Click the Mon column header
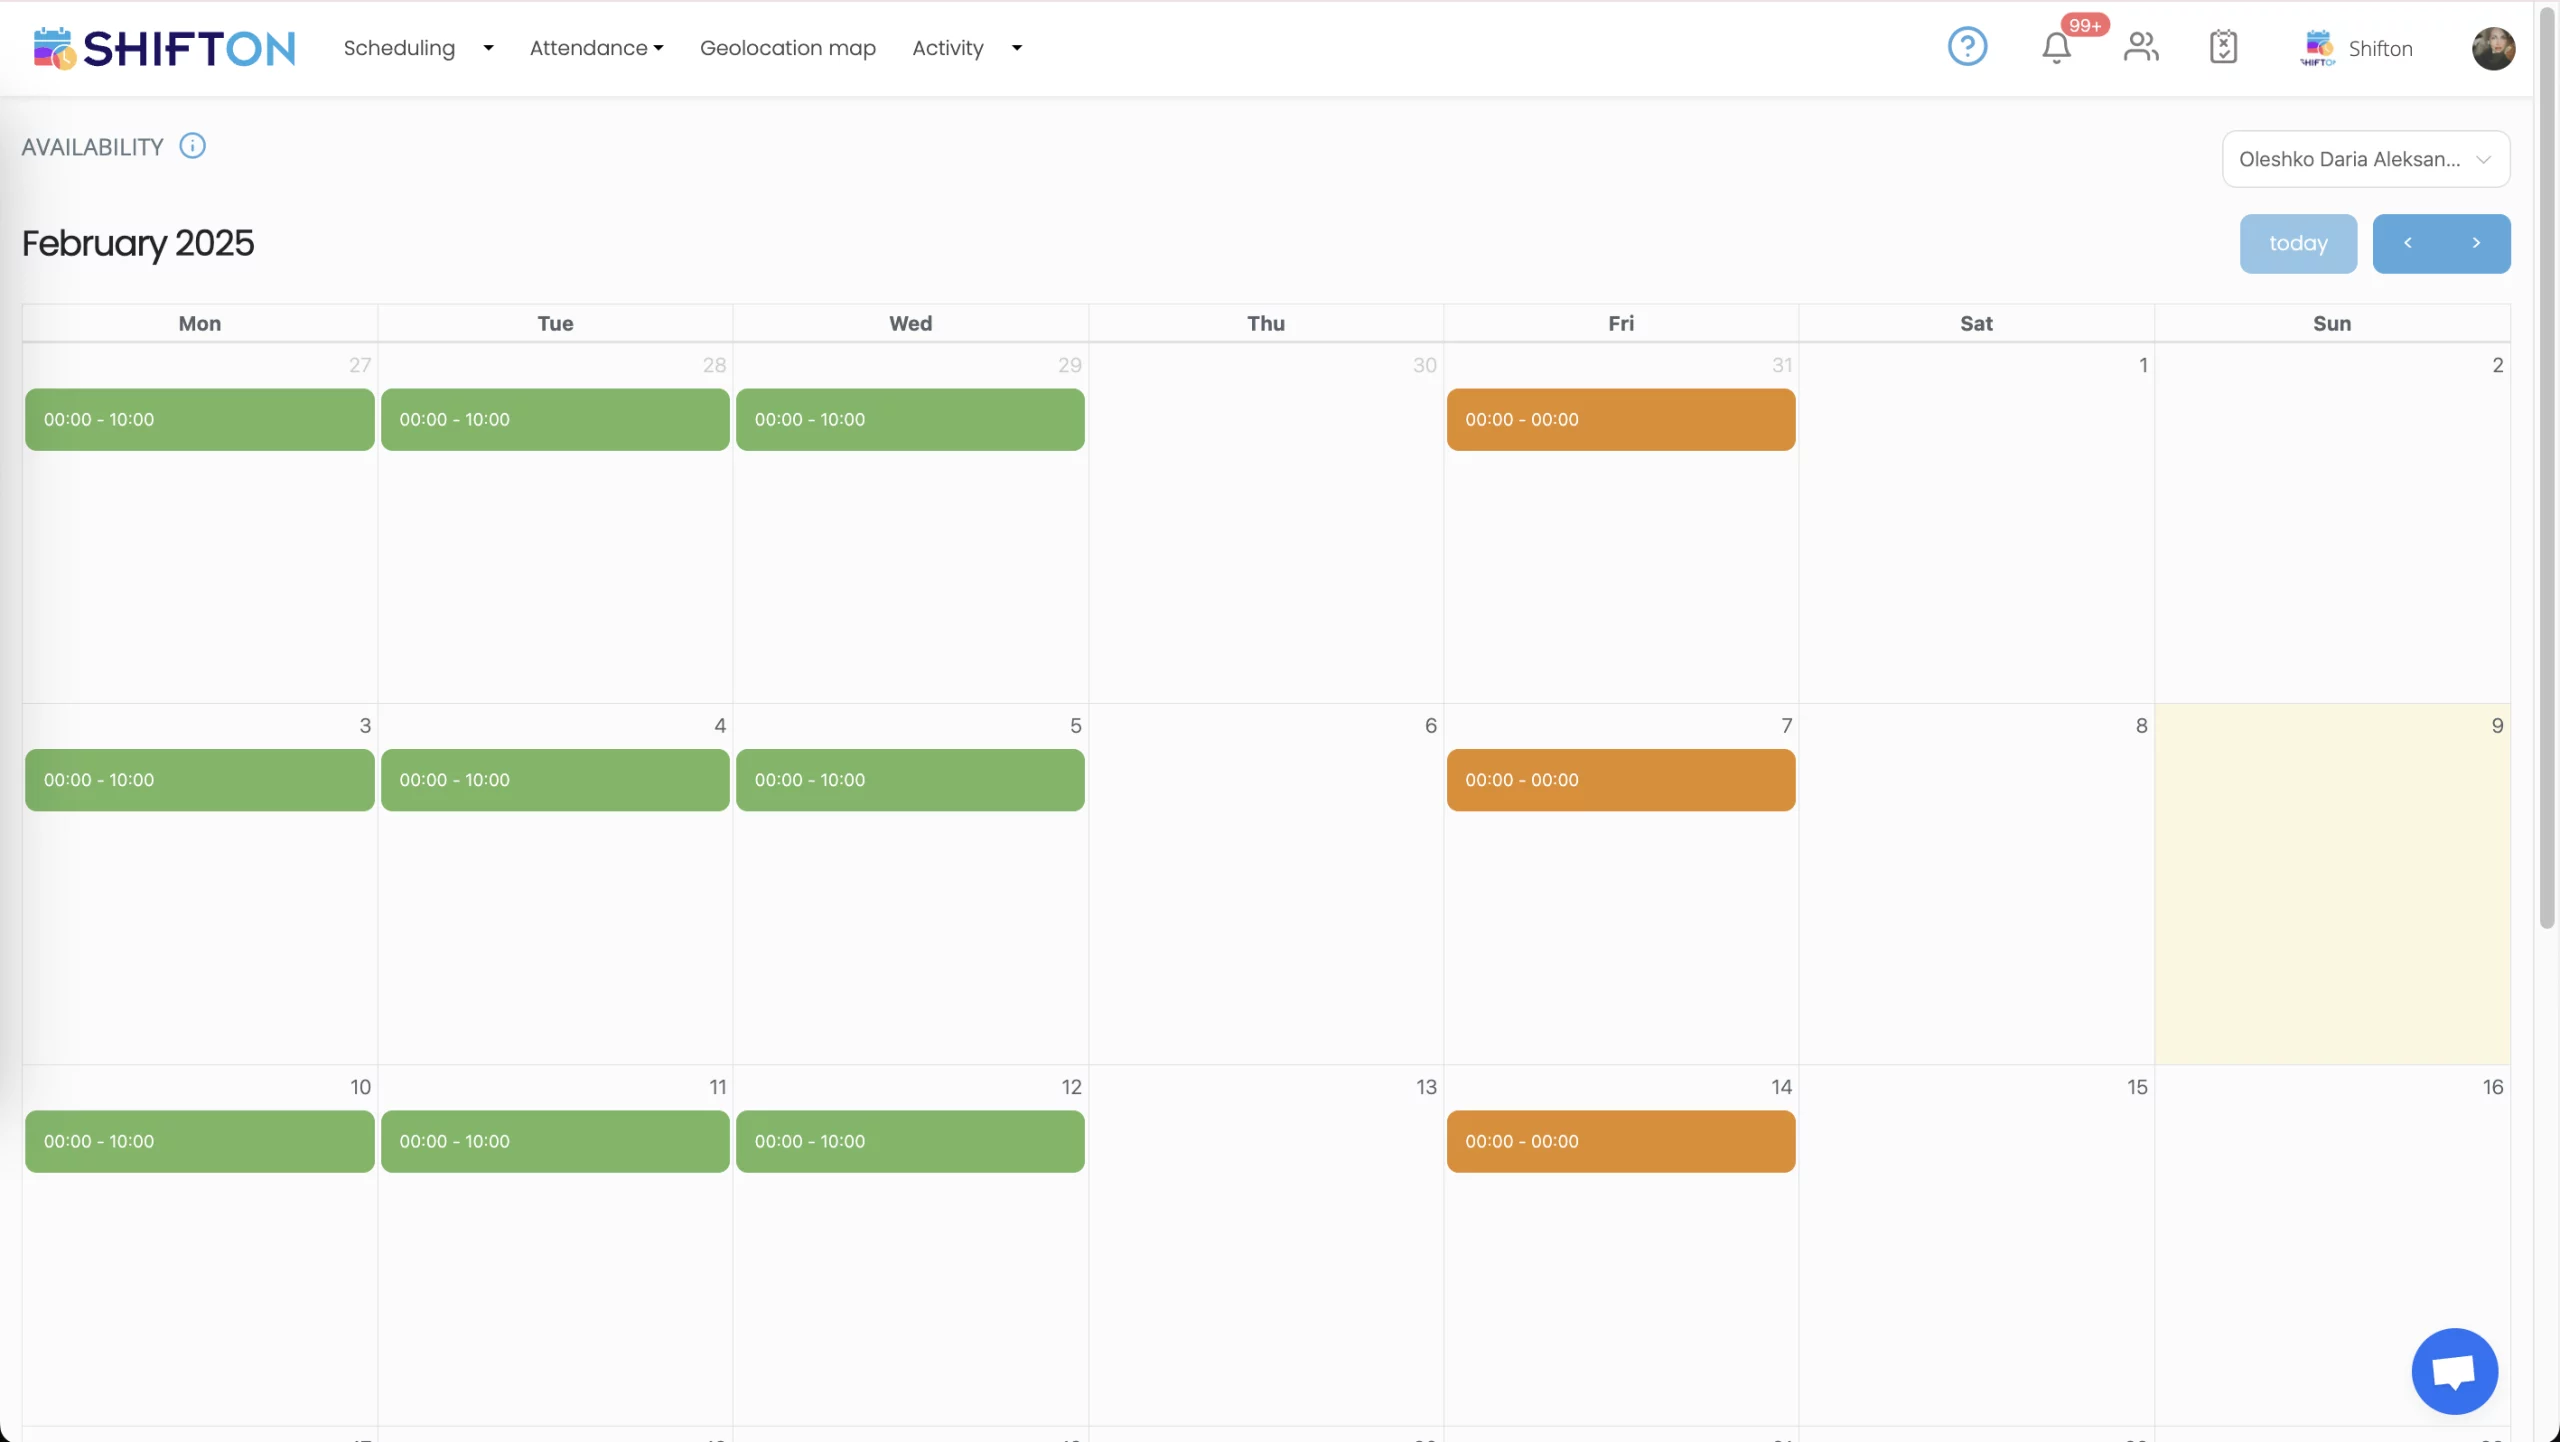This screenshot has width=2560, height=1442. (x=200, y=323)
